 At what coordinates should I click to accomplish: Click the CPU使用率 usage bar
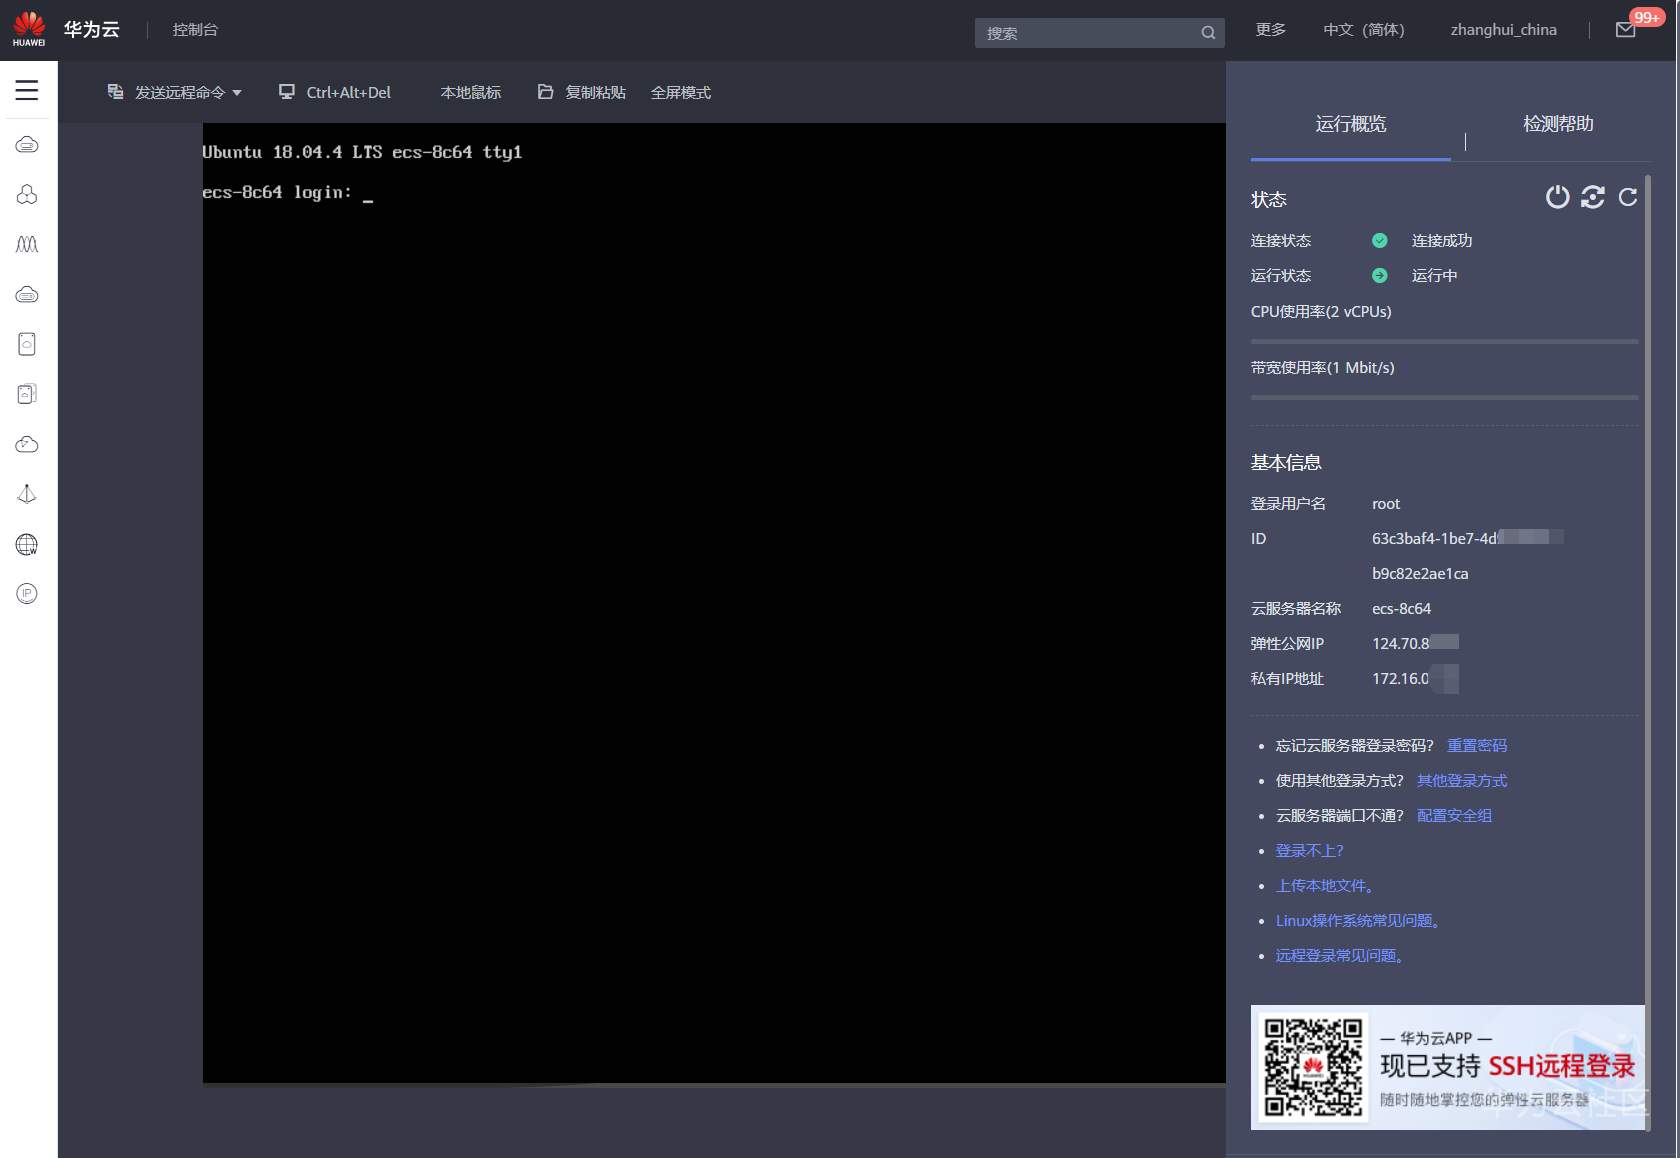point(1444,341)
